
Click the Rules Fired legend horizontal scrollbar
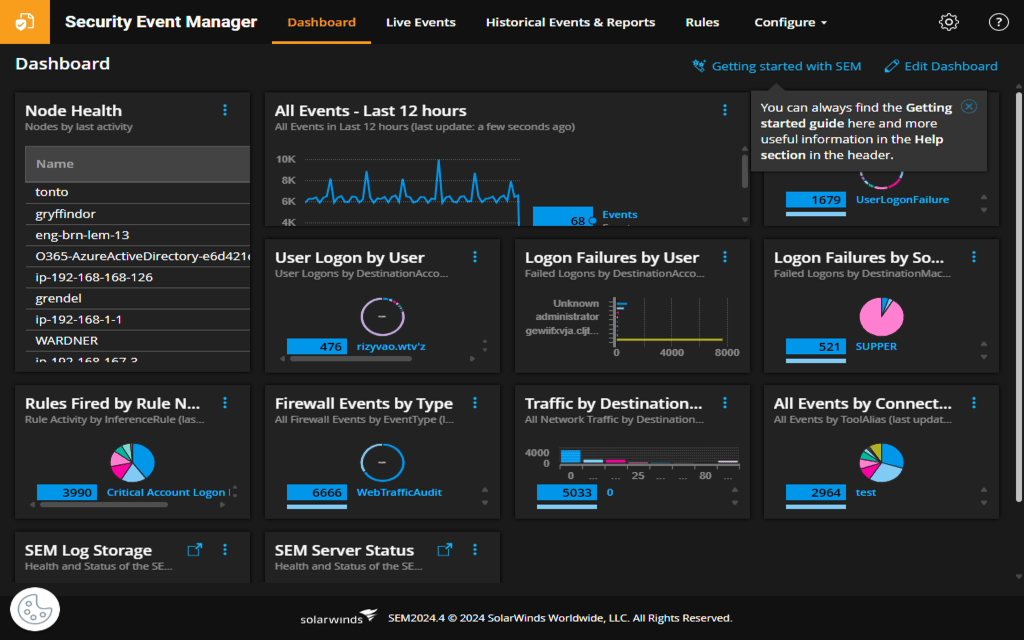(x=104, y=504)
